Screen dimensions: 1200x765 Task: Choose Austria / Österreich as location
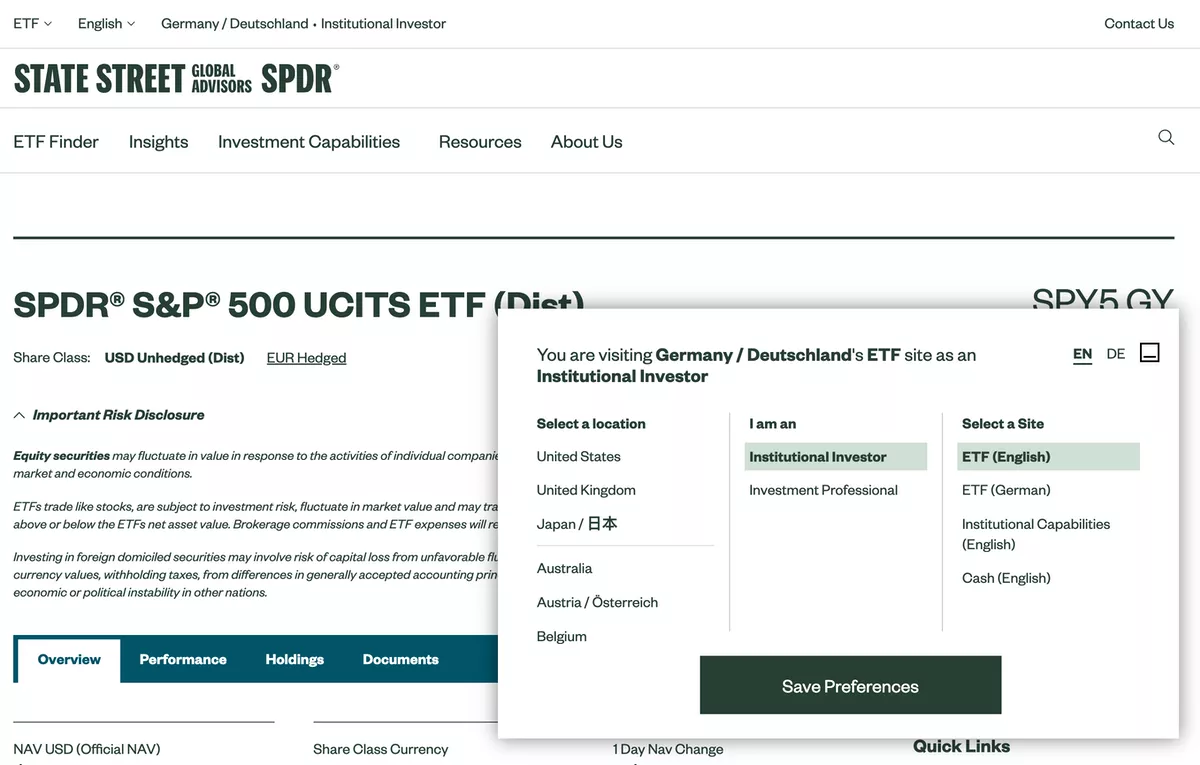click(x=597, y=602)
